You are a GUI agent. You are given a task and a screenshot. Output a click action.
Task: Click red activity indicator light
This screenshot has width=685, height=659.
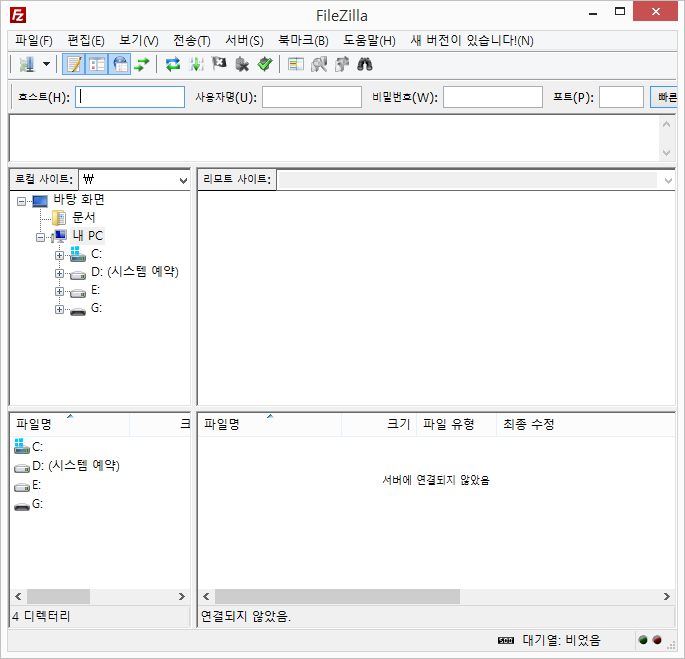(x=657, y=640)
